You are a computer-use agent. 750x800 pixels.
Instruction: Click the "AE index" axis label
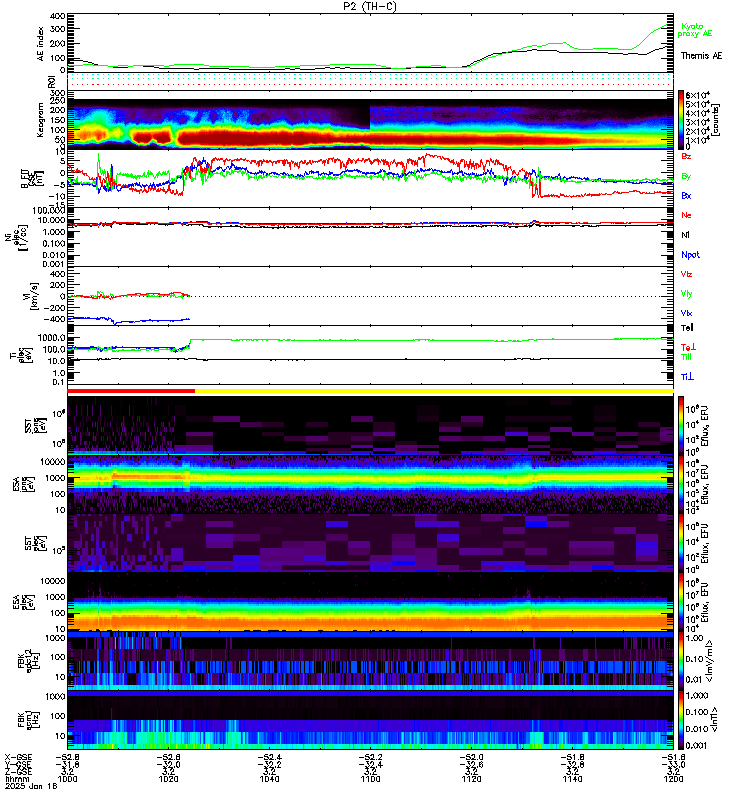pos(41,44)
